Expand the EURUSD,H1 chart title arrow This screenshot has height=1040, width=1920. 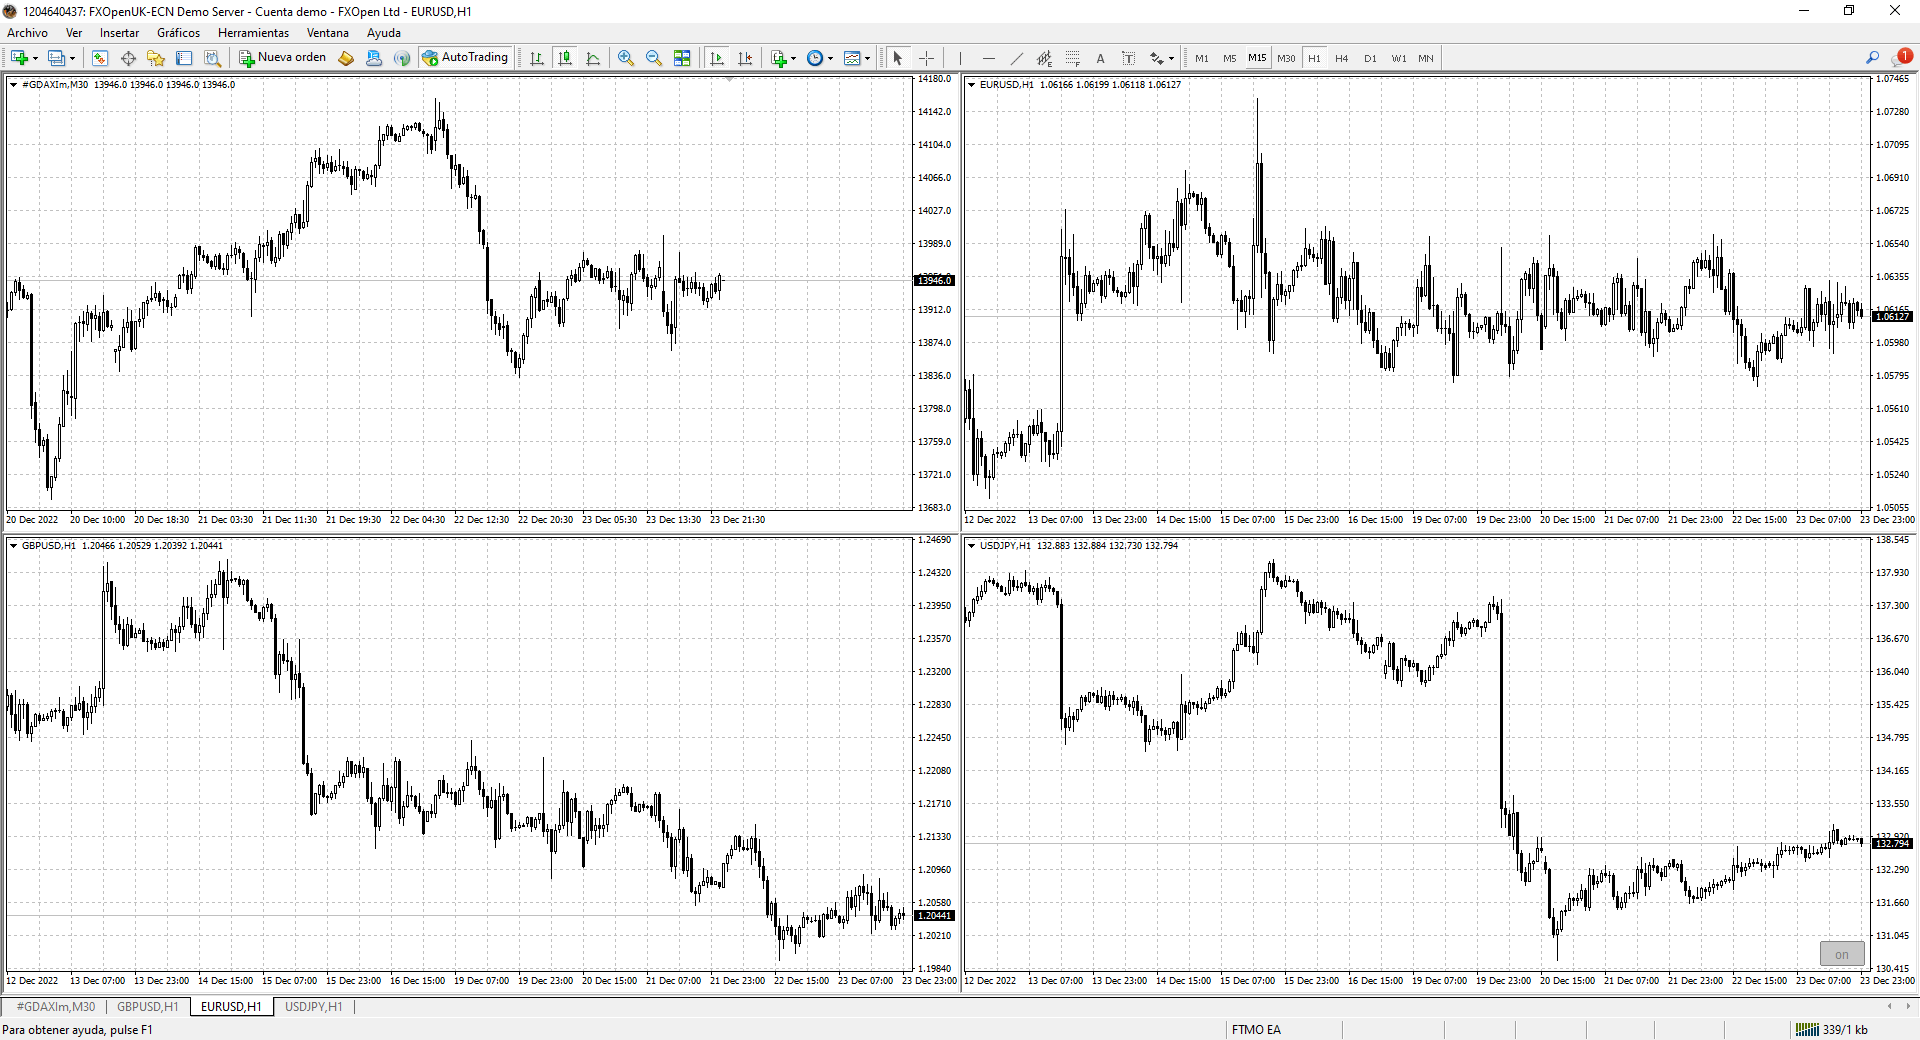pyautogui.click(x=971, y=85)
